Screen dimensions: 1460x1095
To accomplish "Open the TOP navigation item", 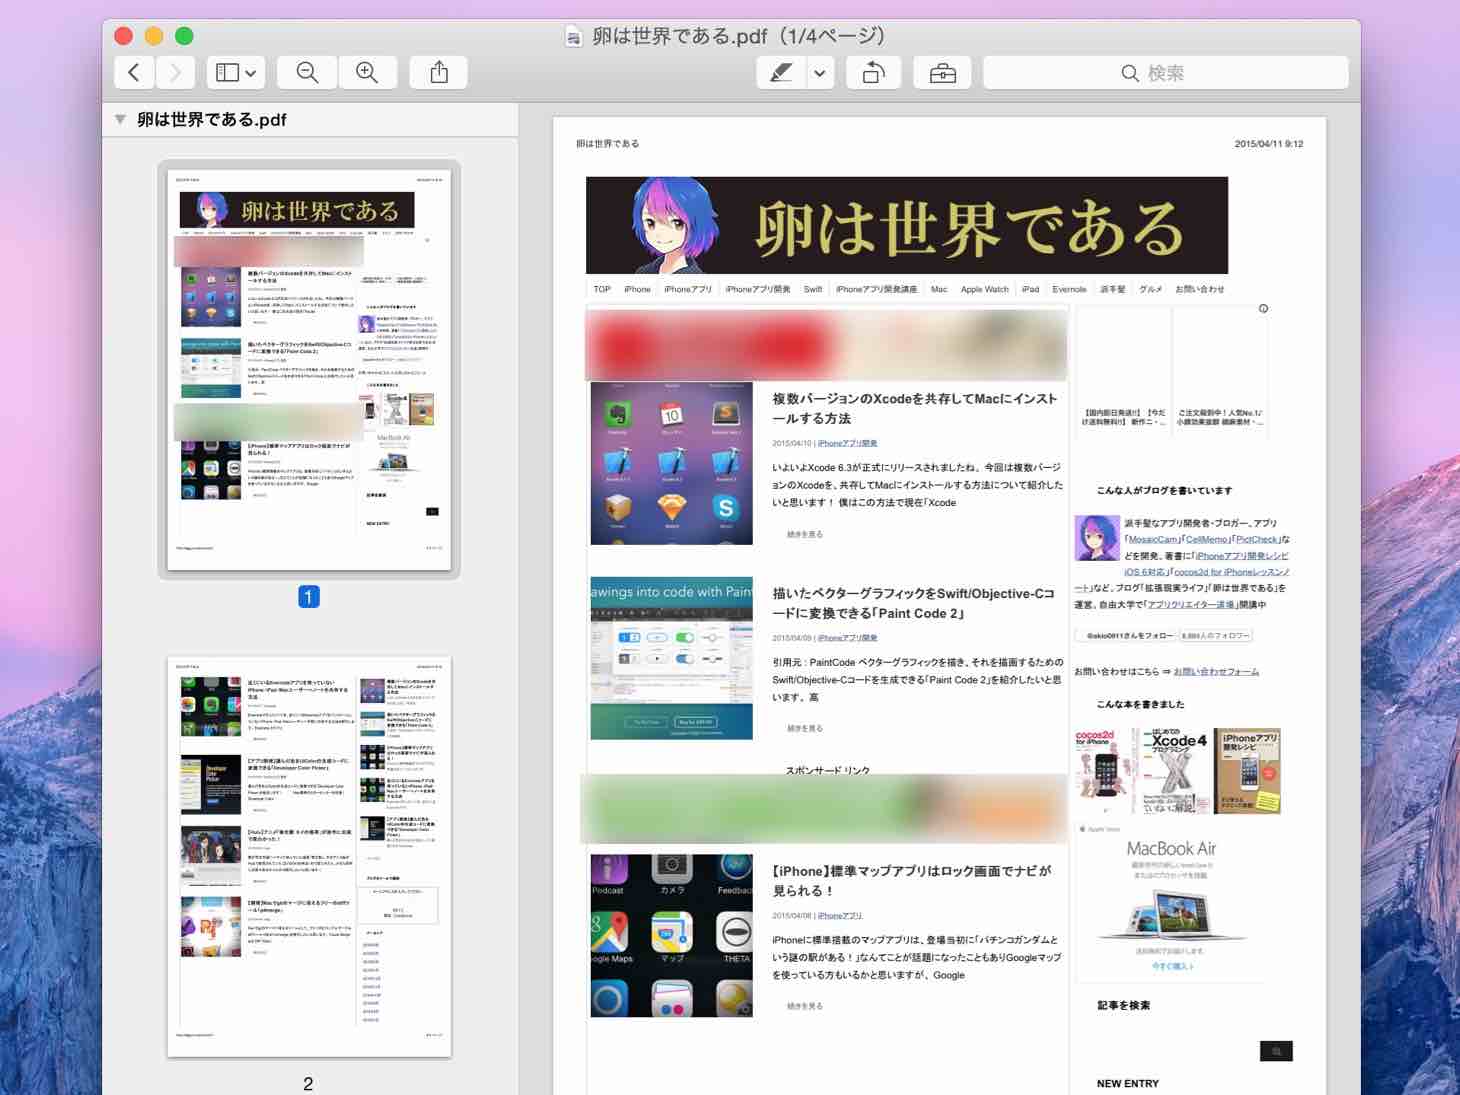I will [602, 289].
